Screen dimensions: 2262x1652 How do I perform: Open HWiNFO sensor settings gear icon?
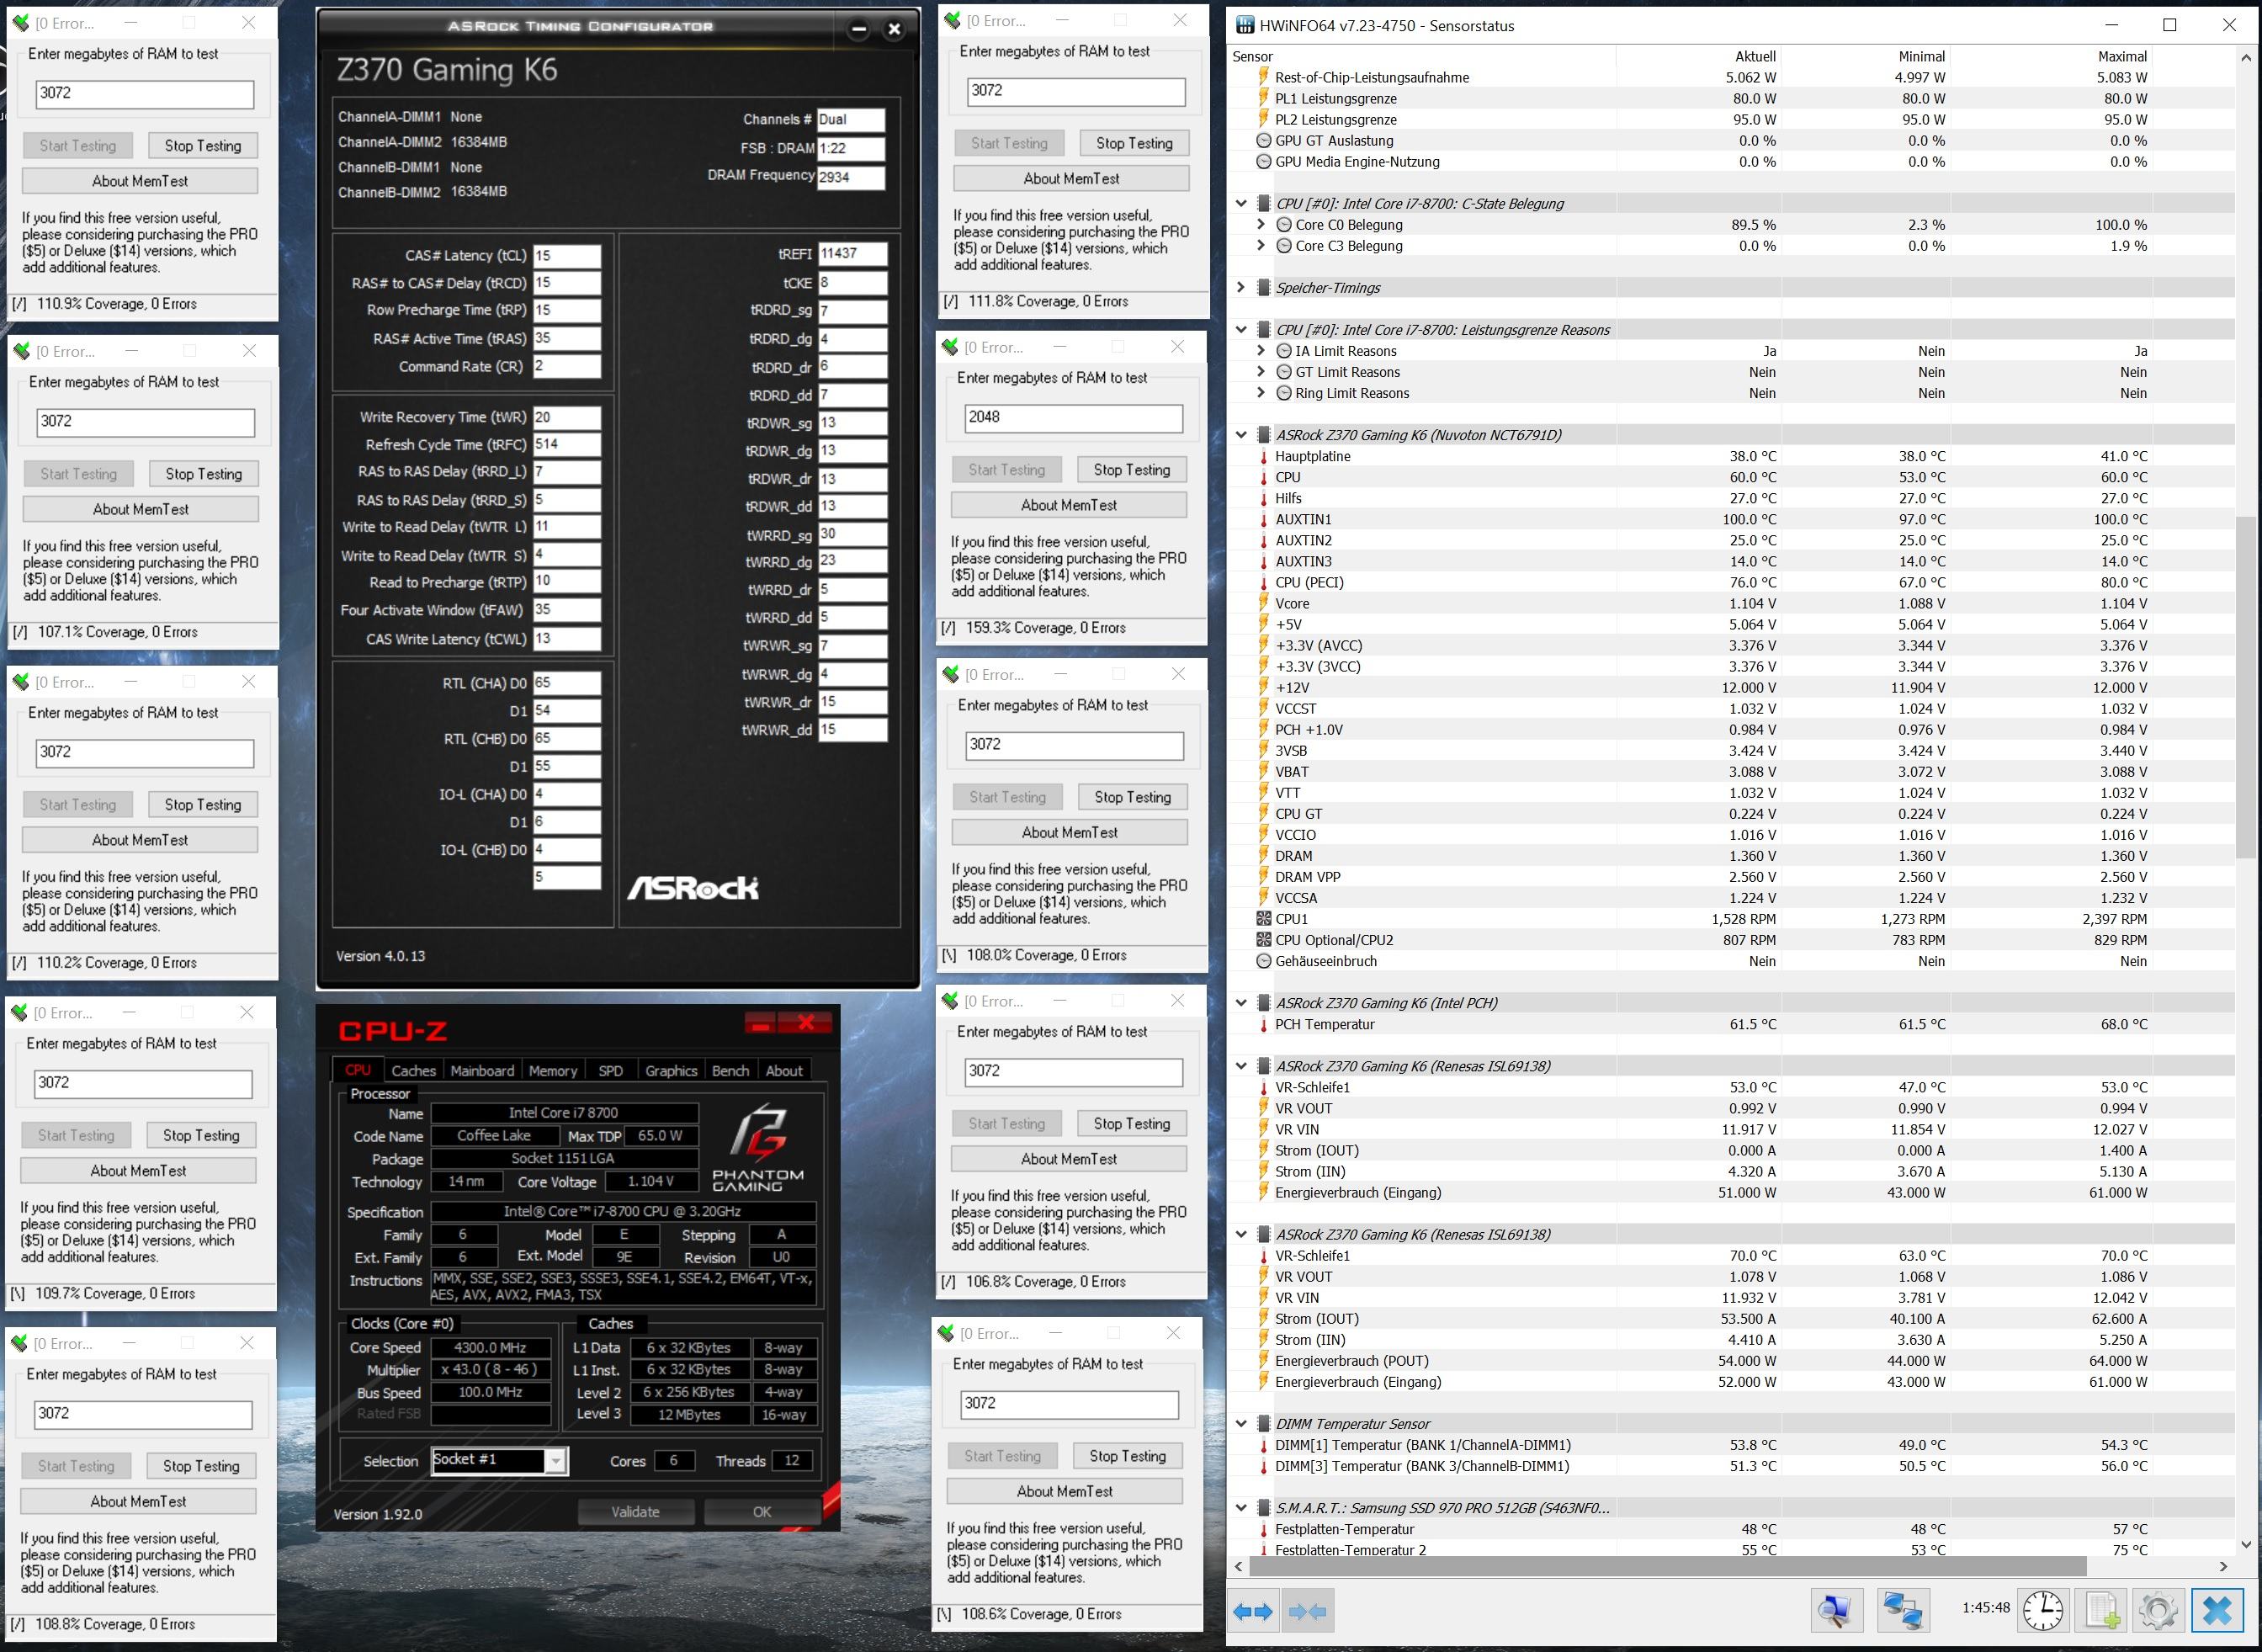(x=2158, y=1610)
